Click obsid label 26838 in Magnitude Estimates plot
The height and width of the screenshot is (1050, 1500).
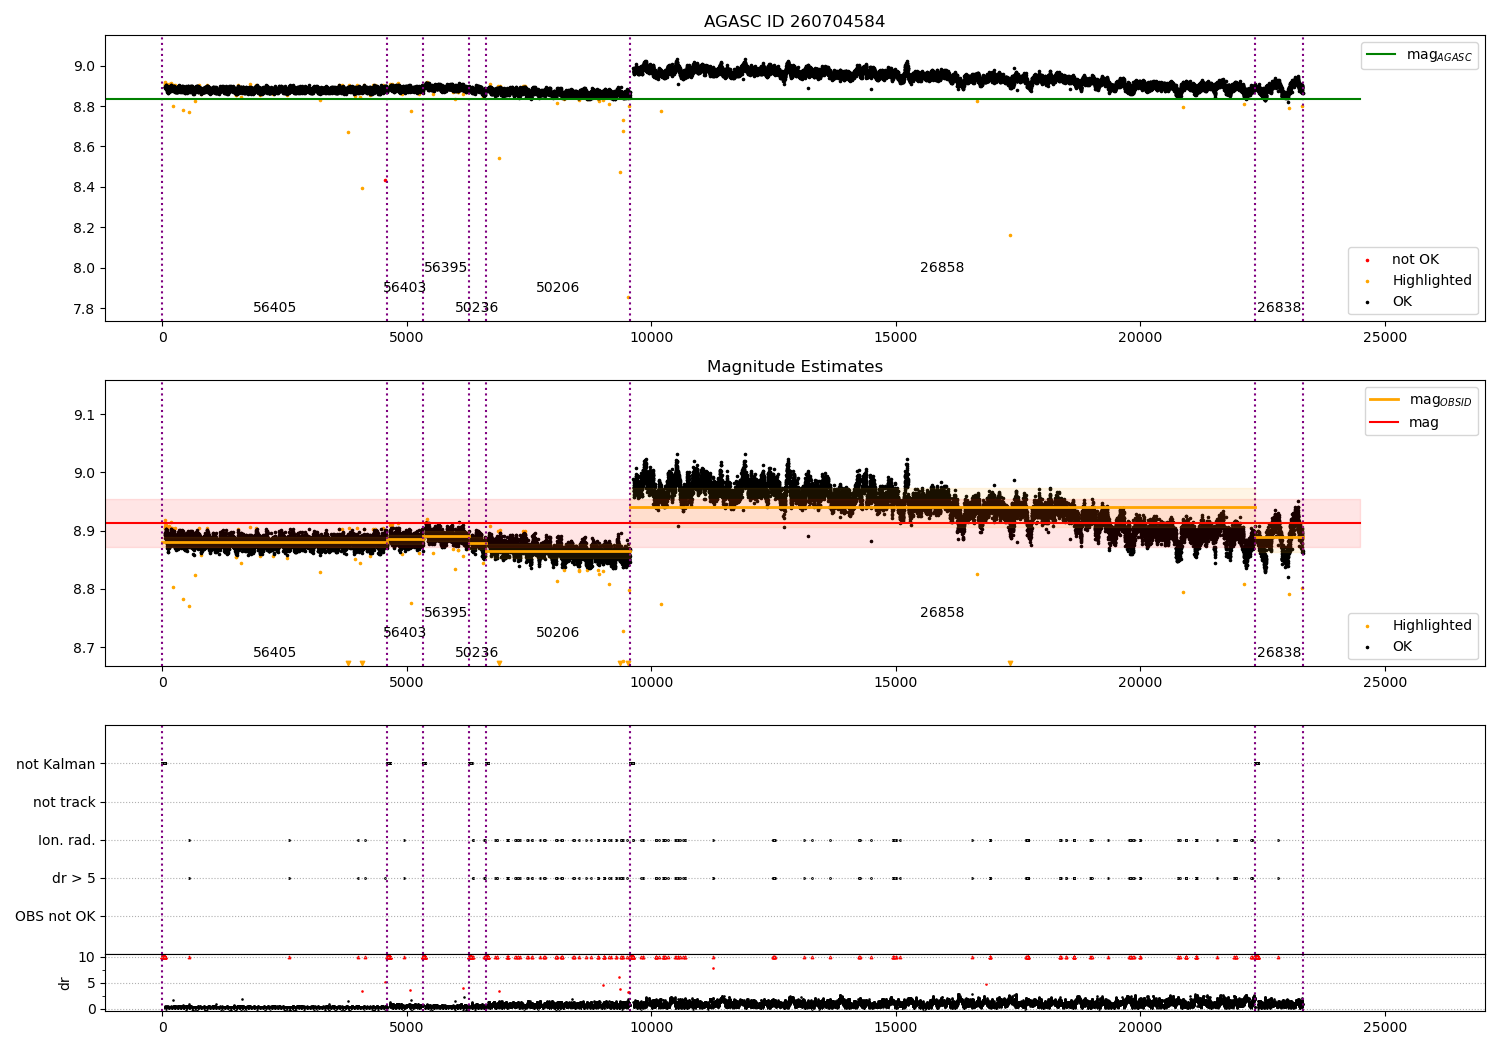[1279, 653]
